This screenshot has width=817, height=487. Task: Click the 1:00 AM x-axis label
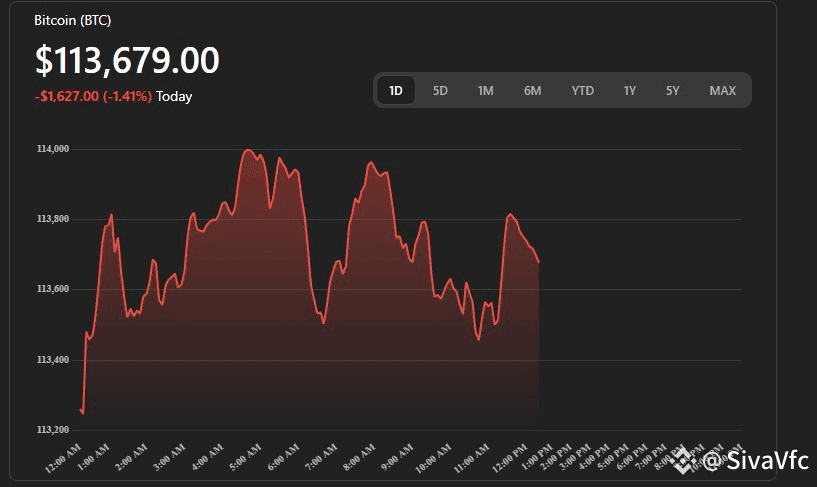(x=94, y=457)
